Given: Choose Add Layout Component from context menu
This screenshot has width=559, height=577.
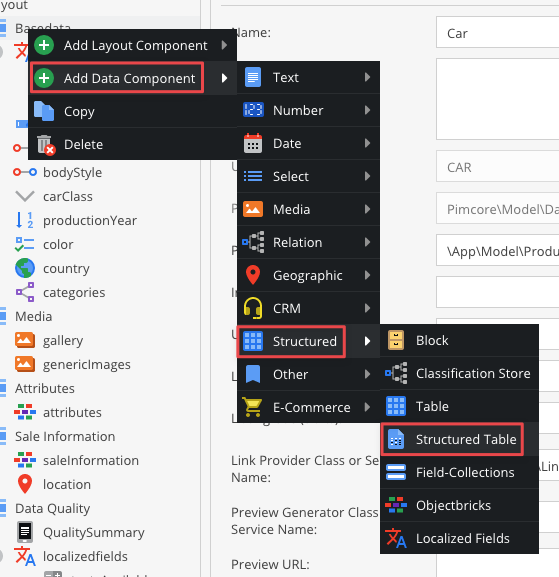Looking at the screenshot, I should click(x=132, y=45).
